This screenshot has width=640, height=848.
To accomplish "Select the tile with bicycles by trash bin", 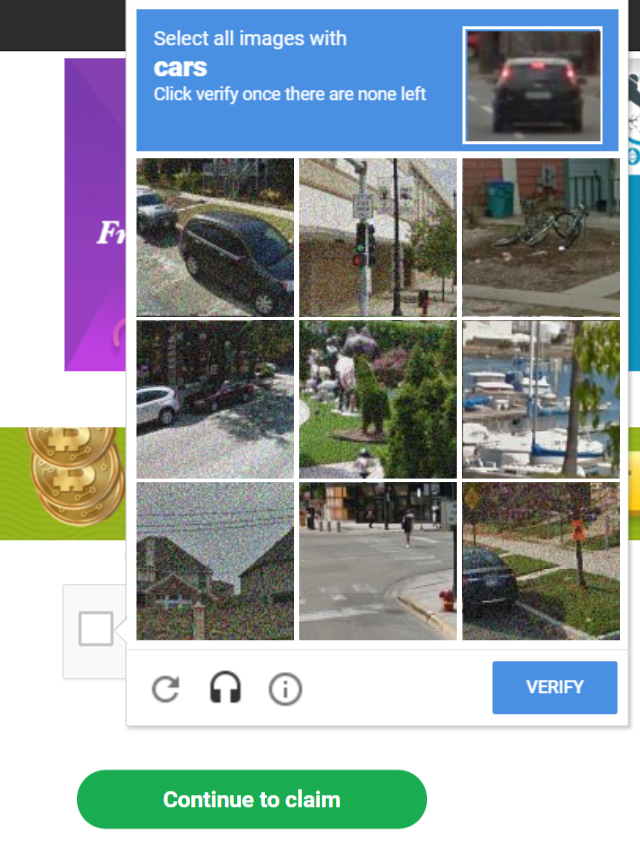I will 541,237.
